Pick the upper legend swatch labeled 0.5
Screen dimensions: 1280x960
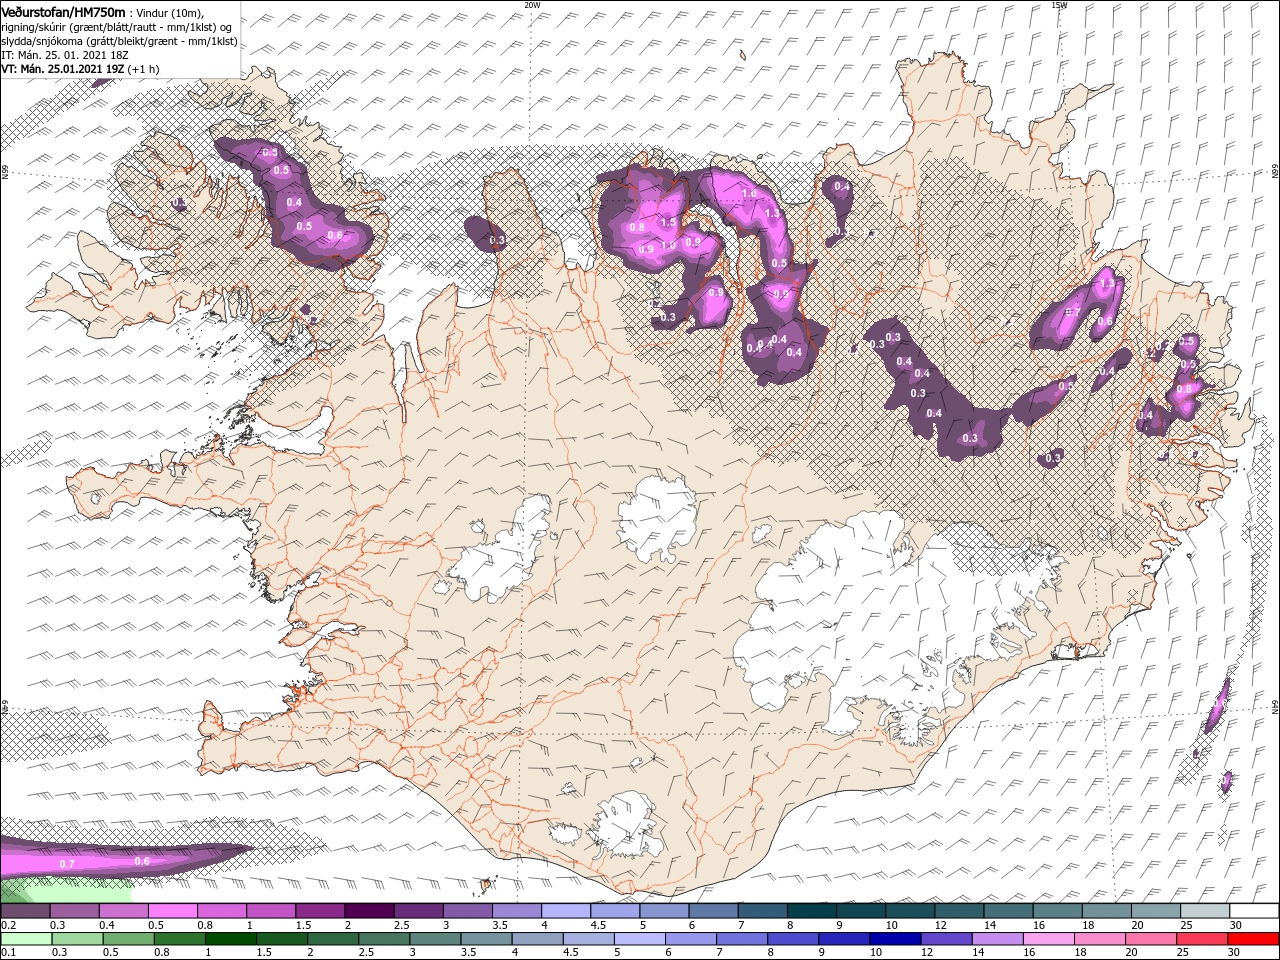tap(174, 911)
